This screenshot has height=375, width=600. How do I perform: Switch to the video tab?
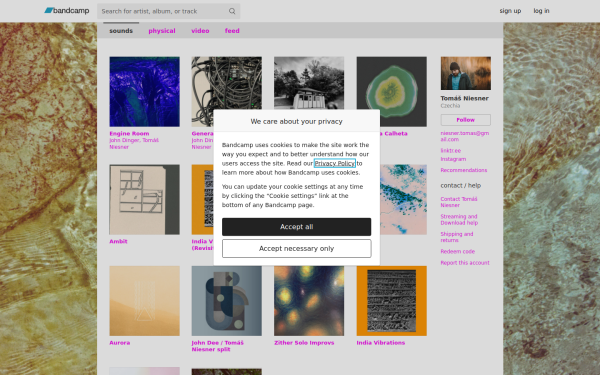[200, 31]
